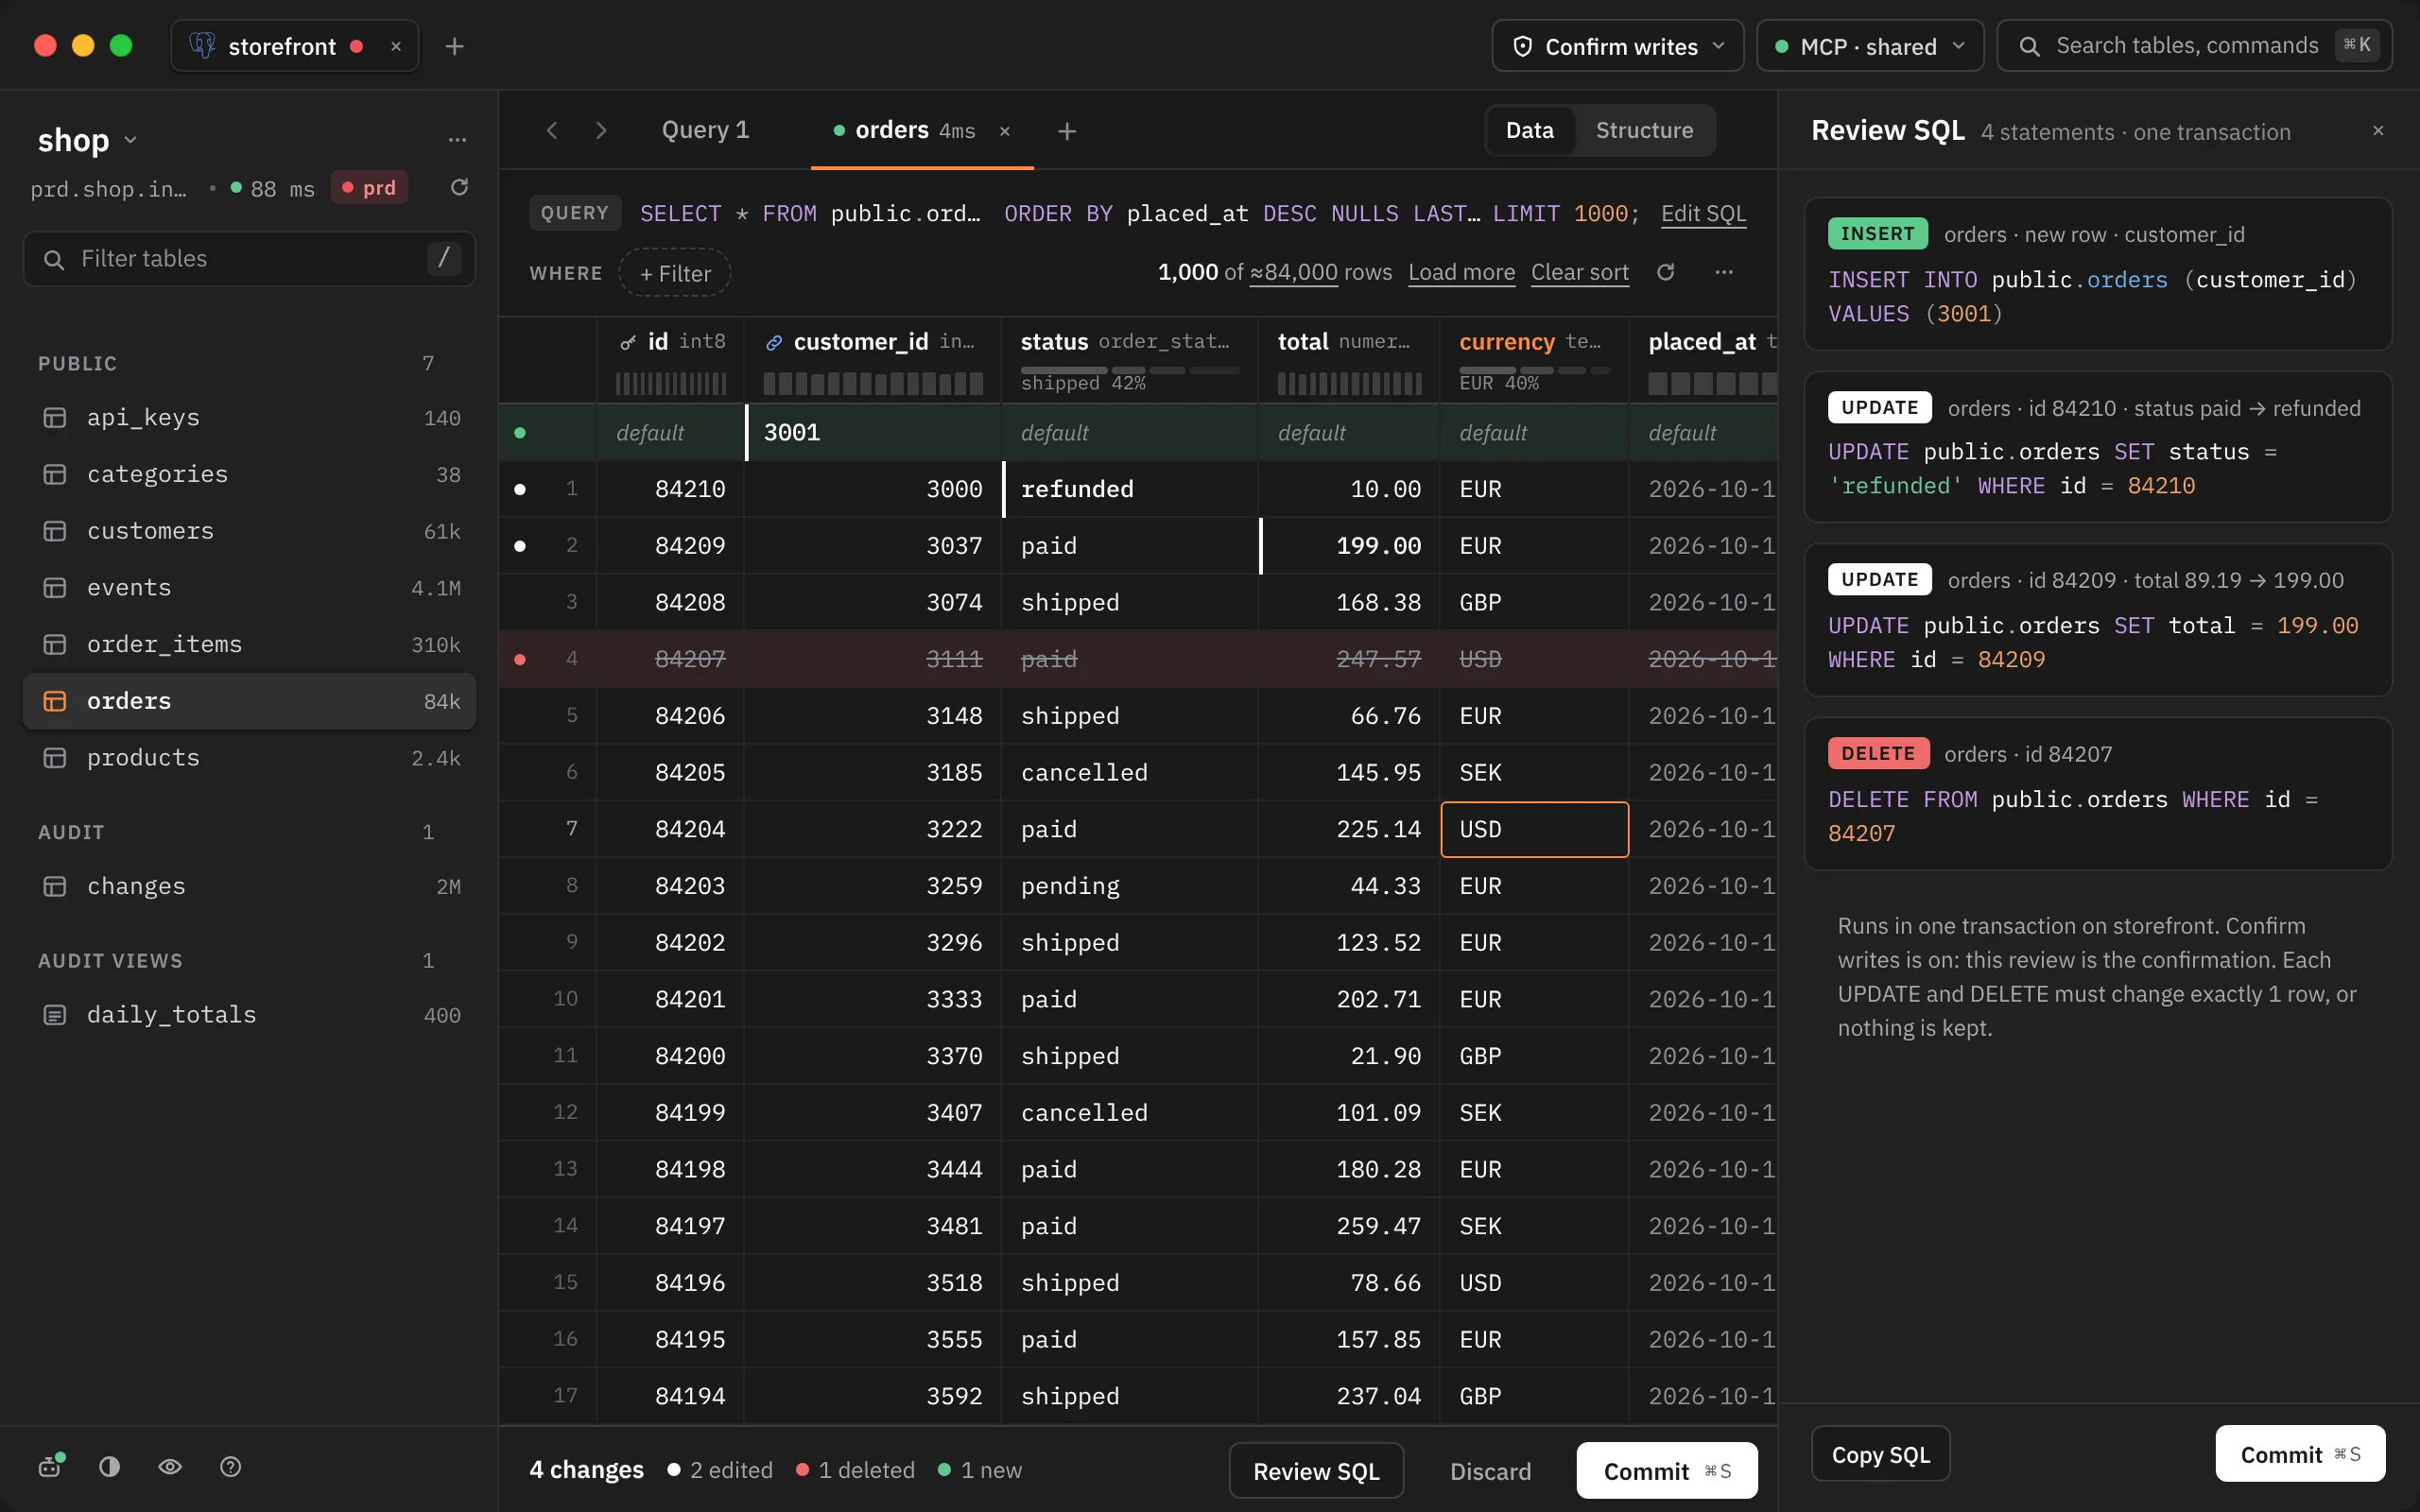2420x1512 pixels.
Task: Close the Review SQL panel
Action: (x=2378, y=130)
